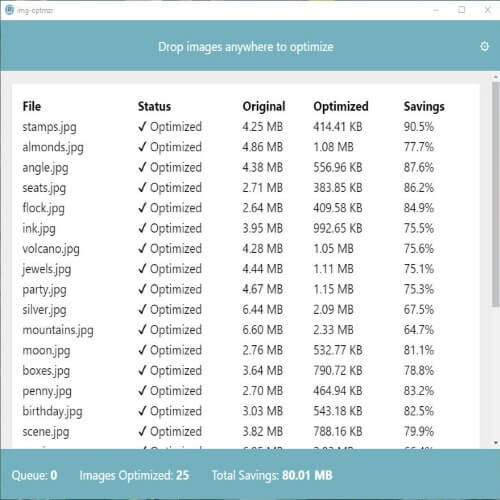Click the Images Optimized 25 counter
This screenshot has width=500, height=500.
[134, 476]
